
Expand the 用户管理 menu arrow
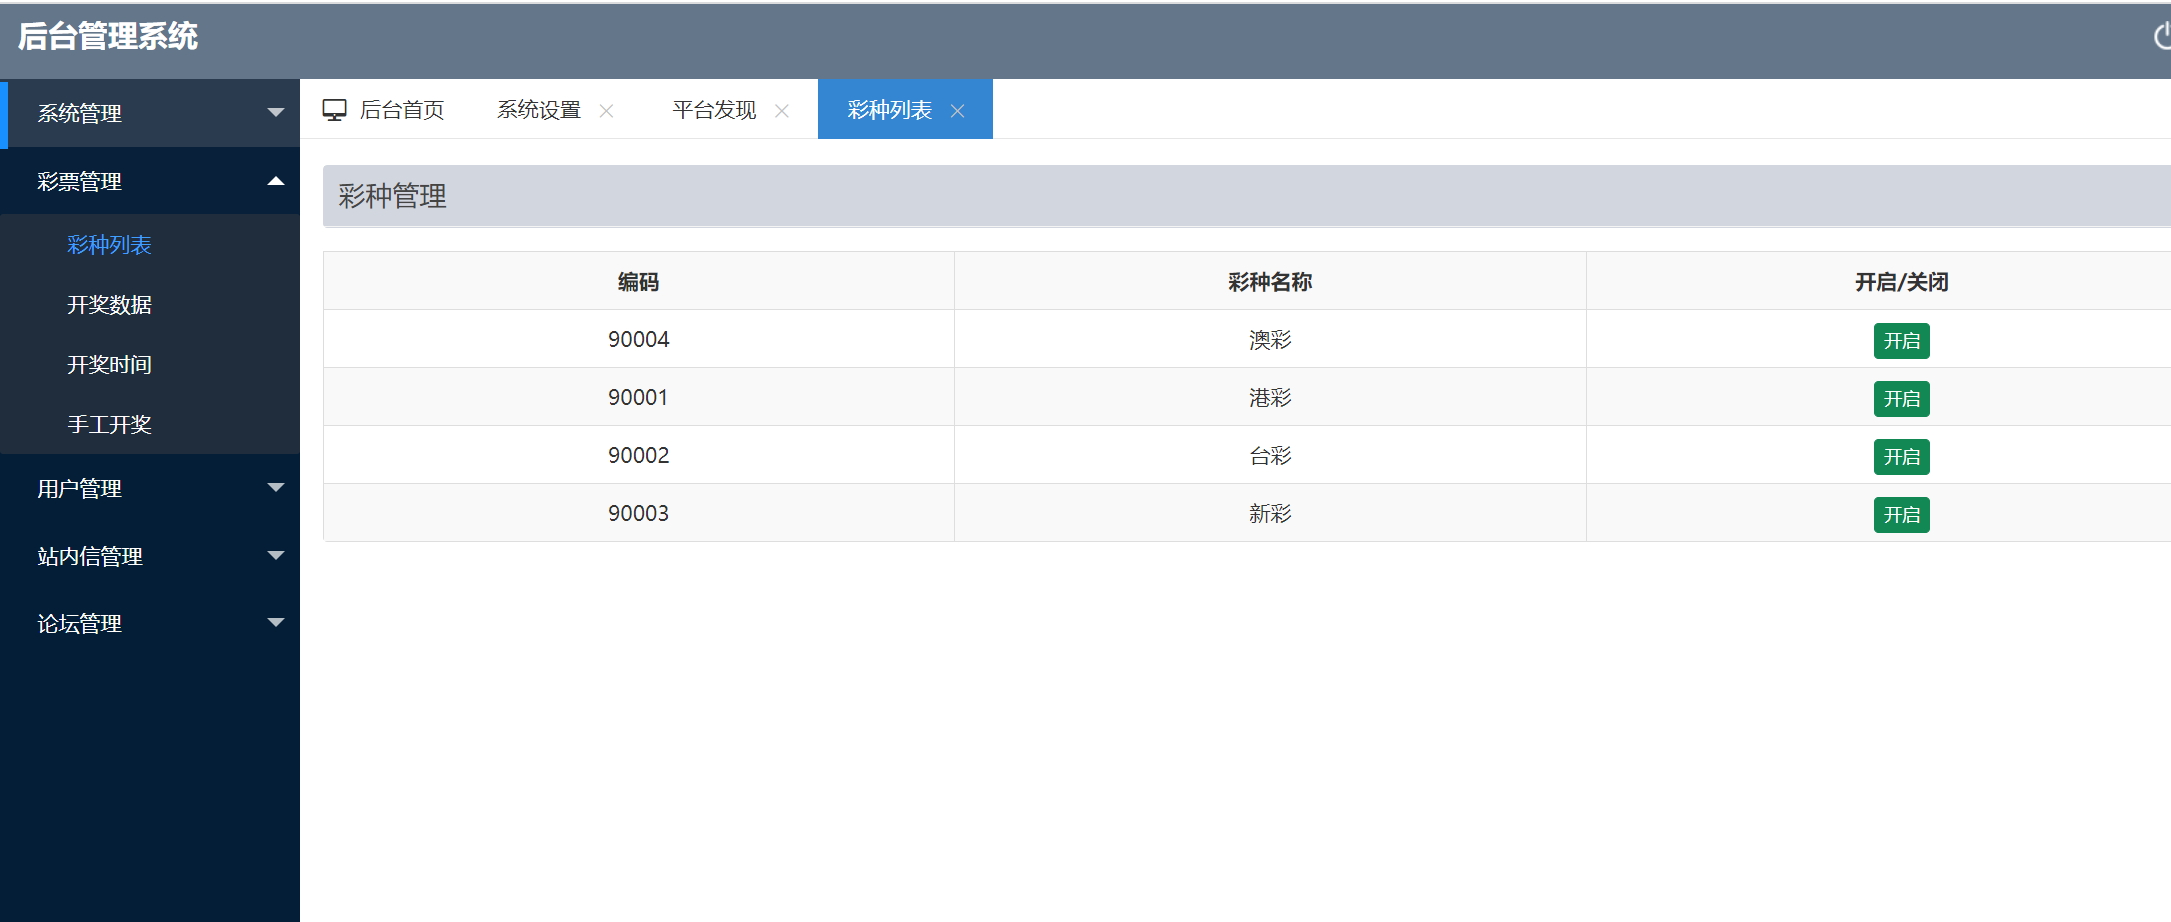pos(276,488)
